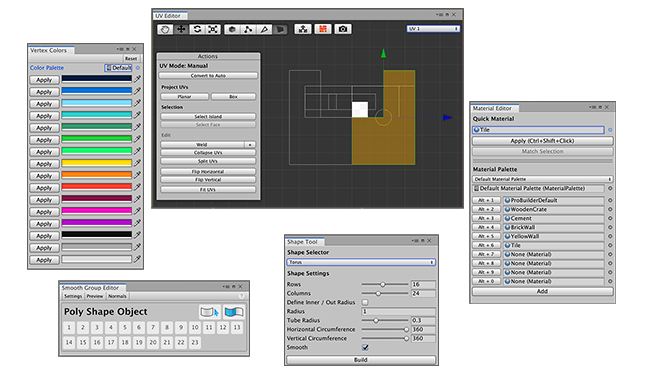The width and height of the screenshot is (647, 378).
Task: Select the pan hand tool in UV Editor
Action: pos(165,29)
